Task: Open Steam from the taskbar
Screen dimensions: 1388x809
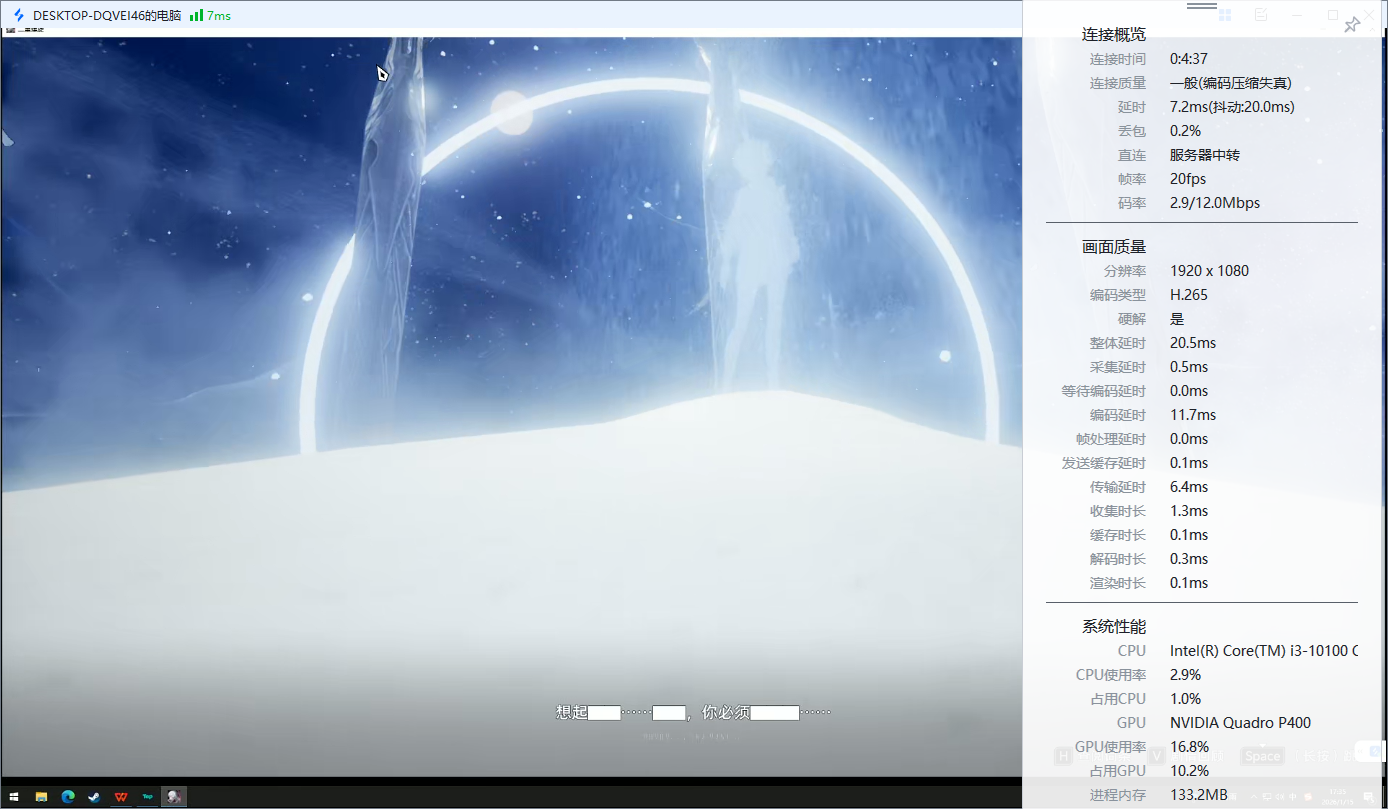Action: pos(94,797)
